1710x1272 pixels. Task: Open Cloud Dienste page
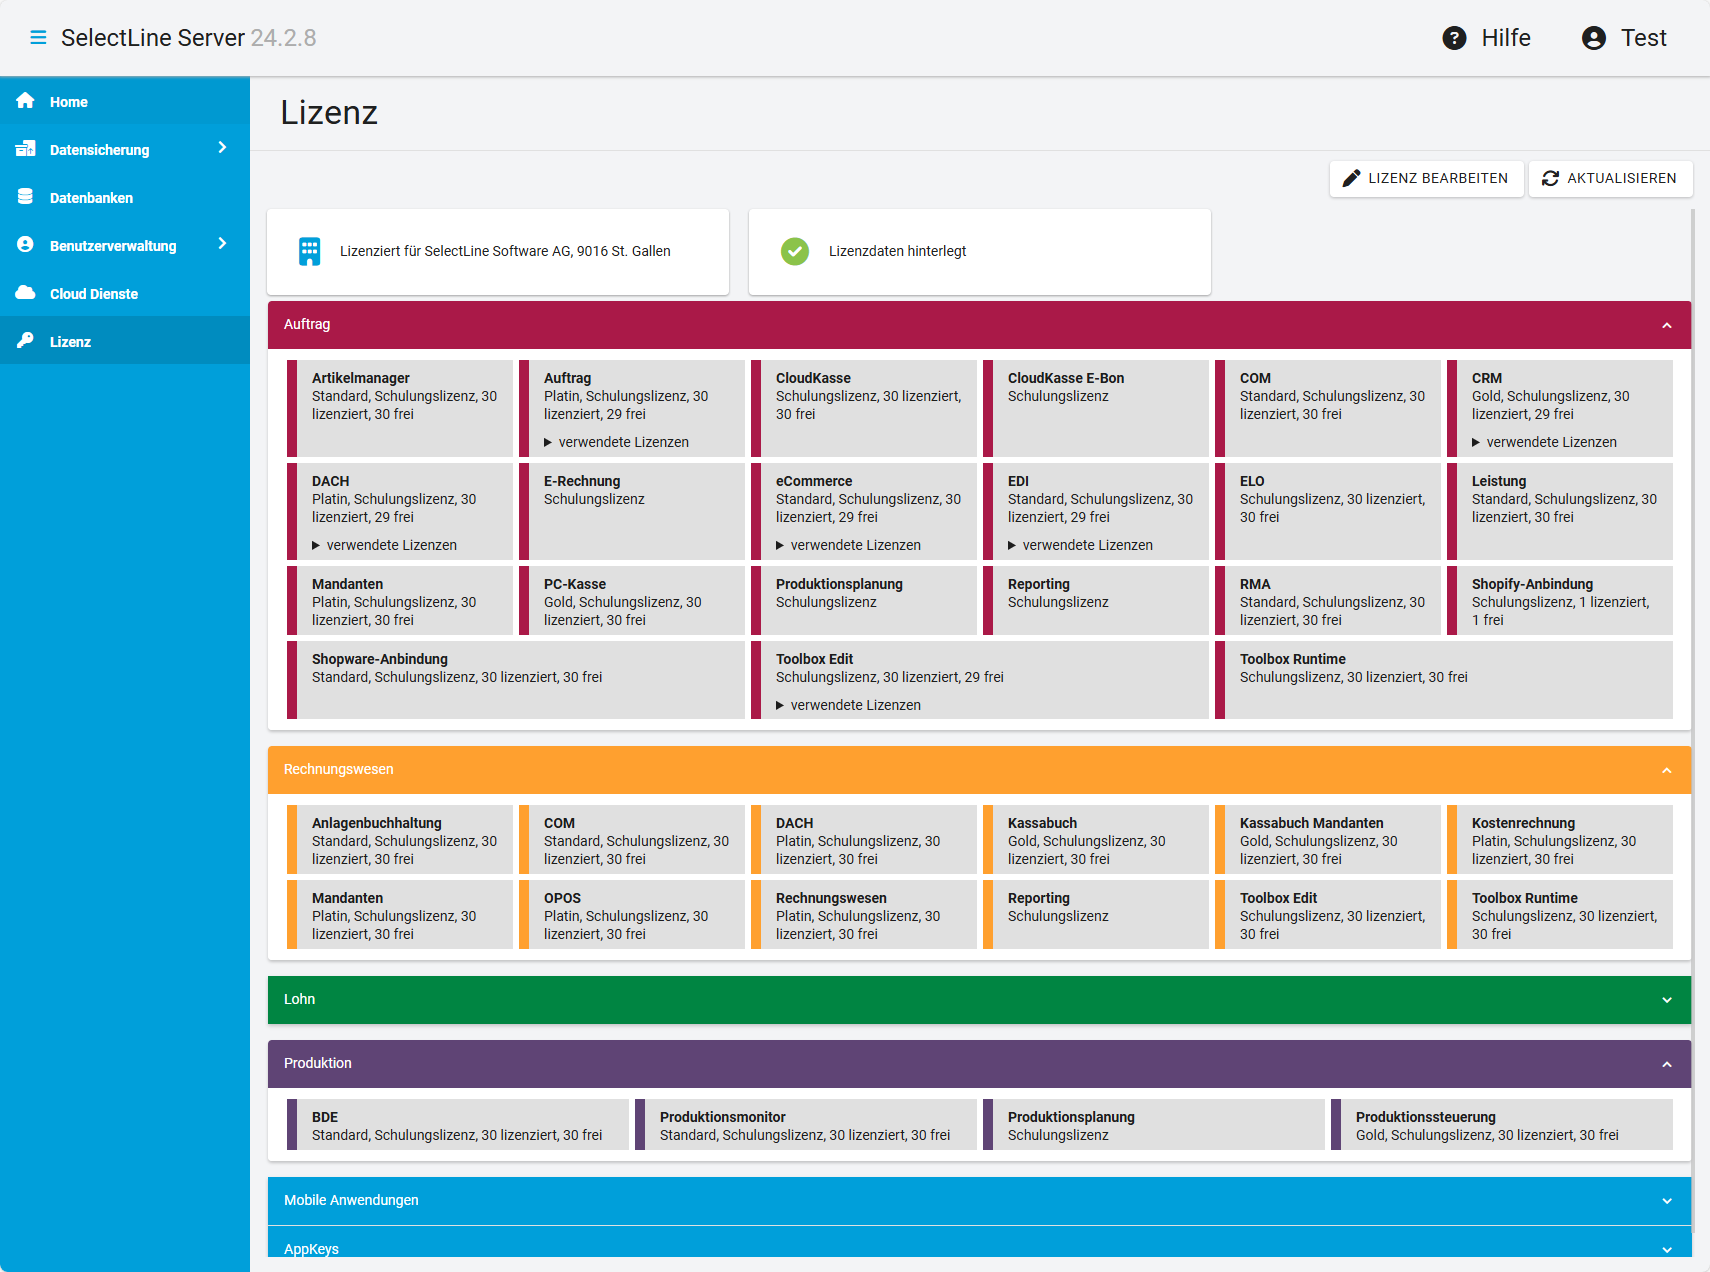pyautogui.click(x=125, y=293)
